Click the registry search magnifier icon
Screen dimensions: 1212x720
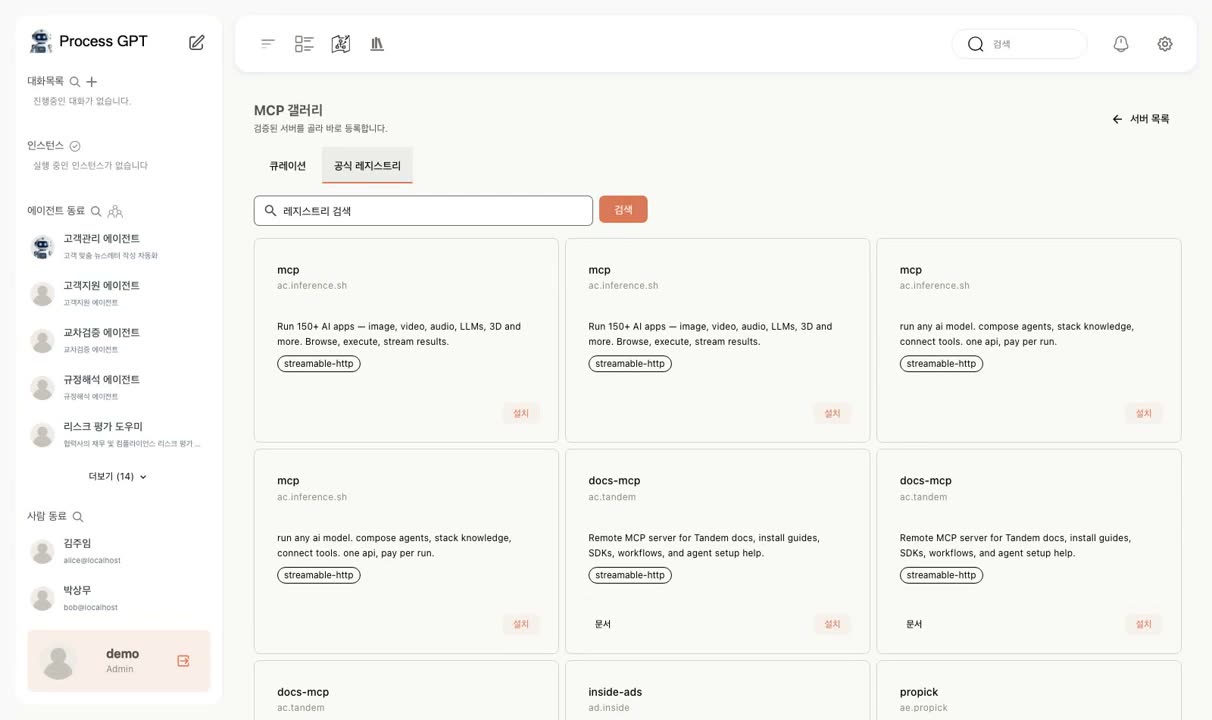click(x=270, y=211)
